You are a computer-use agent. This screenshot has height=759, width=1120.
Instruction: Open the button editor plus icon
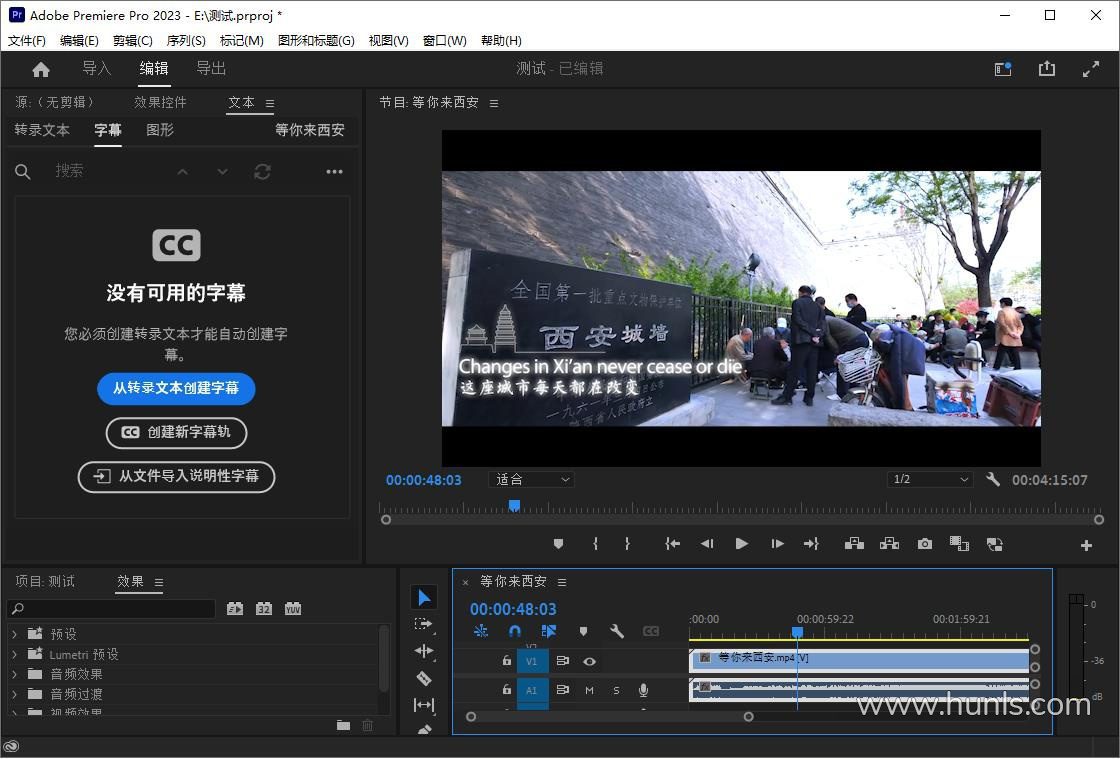pos(1086,546)
